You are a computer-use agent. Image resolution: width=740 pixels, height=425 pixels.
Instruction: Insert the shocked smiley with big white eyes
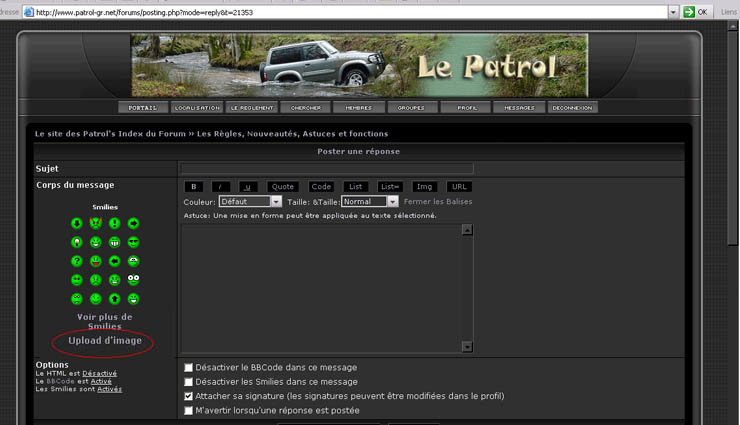tap(134, 280)
